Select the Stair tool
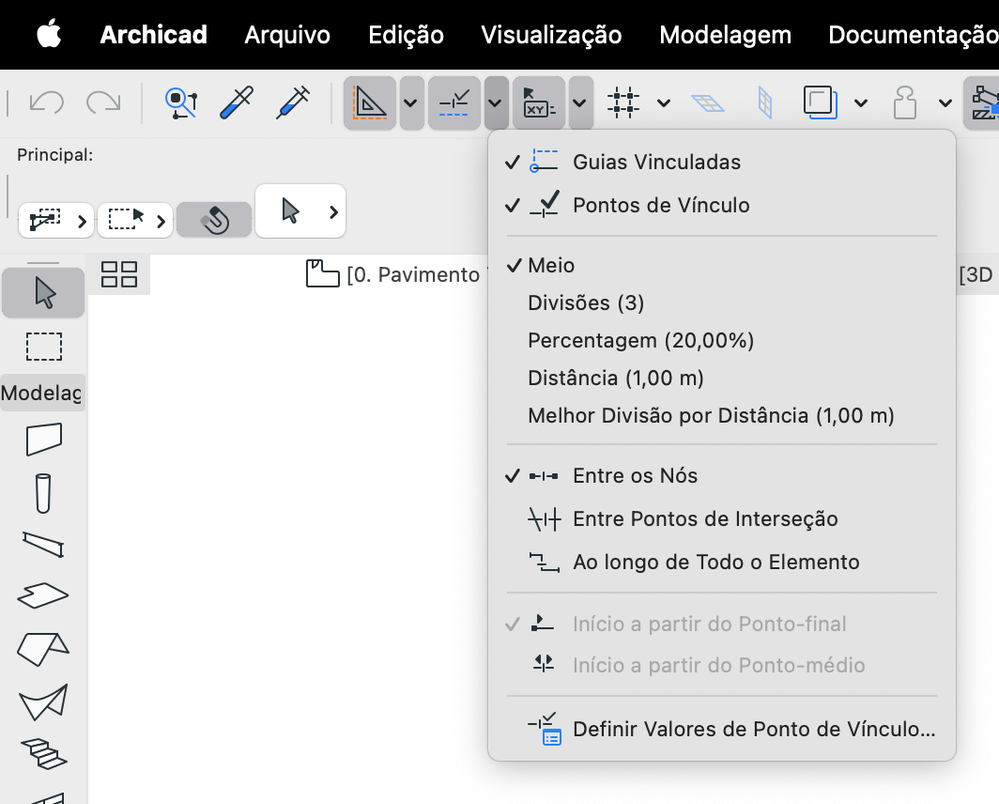 43,754
